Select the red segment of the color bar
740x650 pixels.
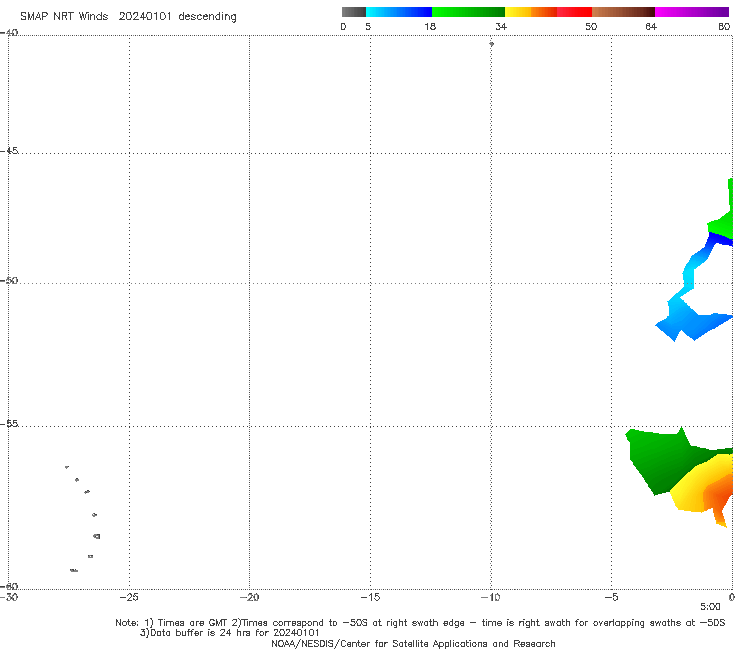pyautogui.click(x=574, y=12)
